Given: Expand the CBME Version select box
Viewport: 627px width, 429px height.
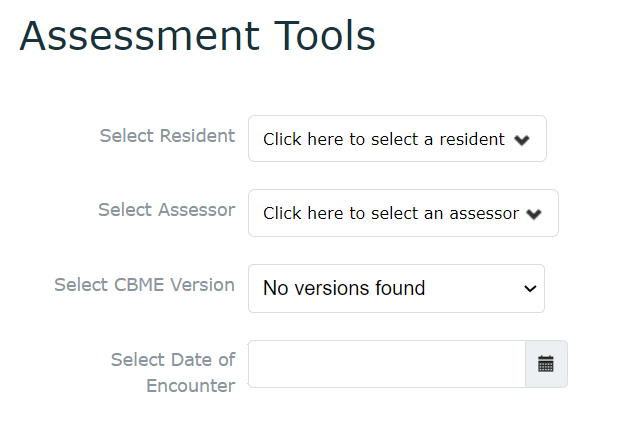Looking at the screenshot, I should 396,288.
